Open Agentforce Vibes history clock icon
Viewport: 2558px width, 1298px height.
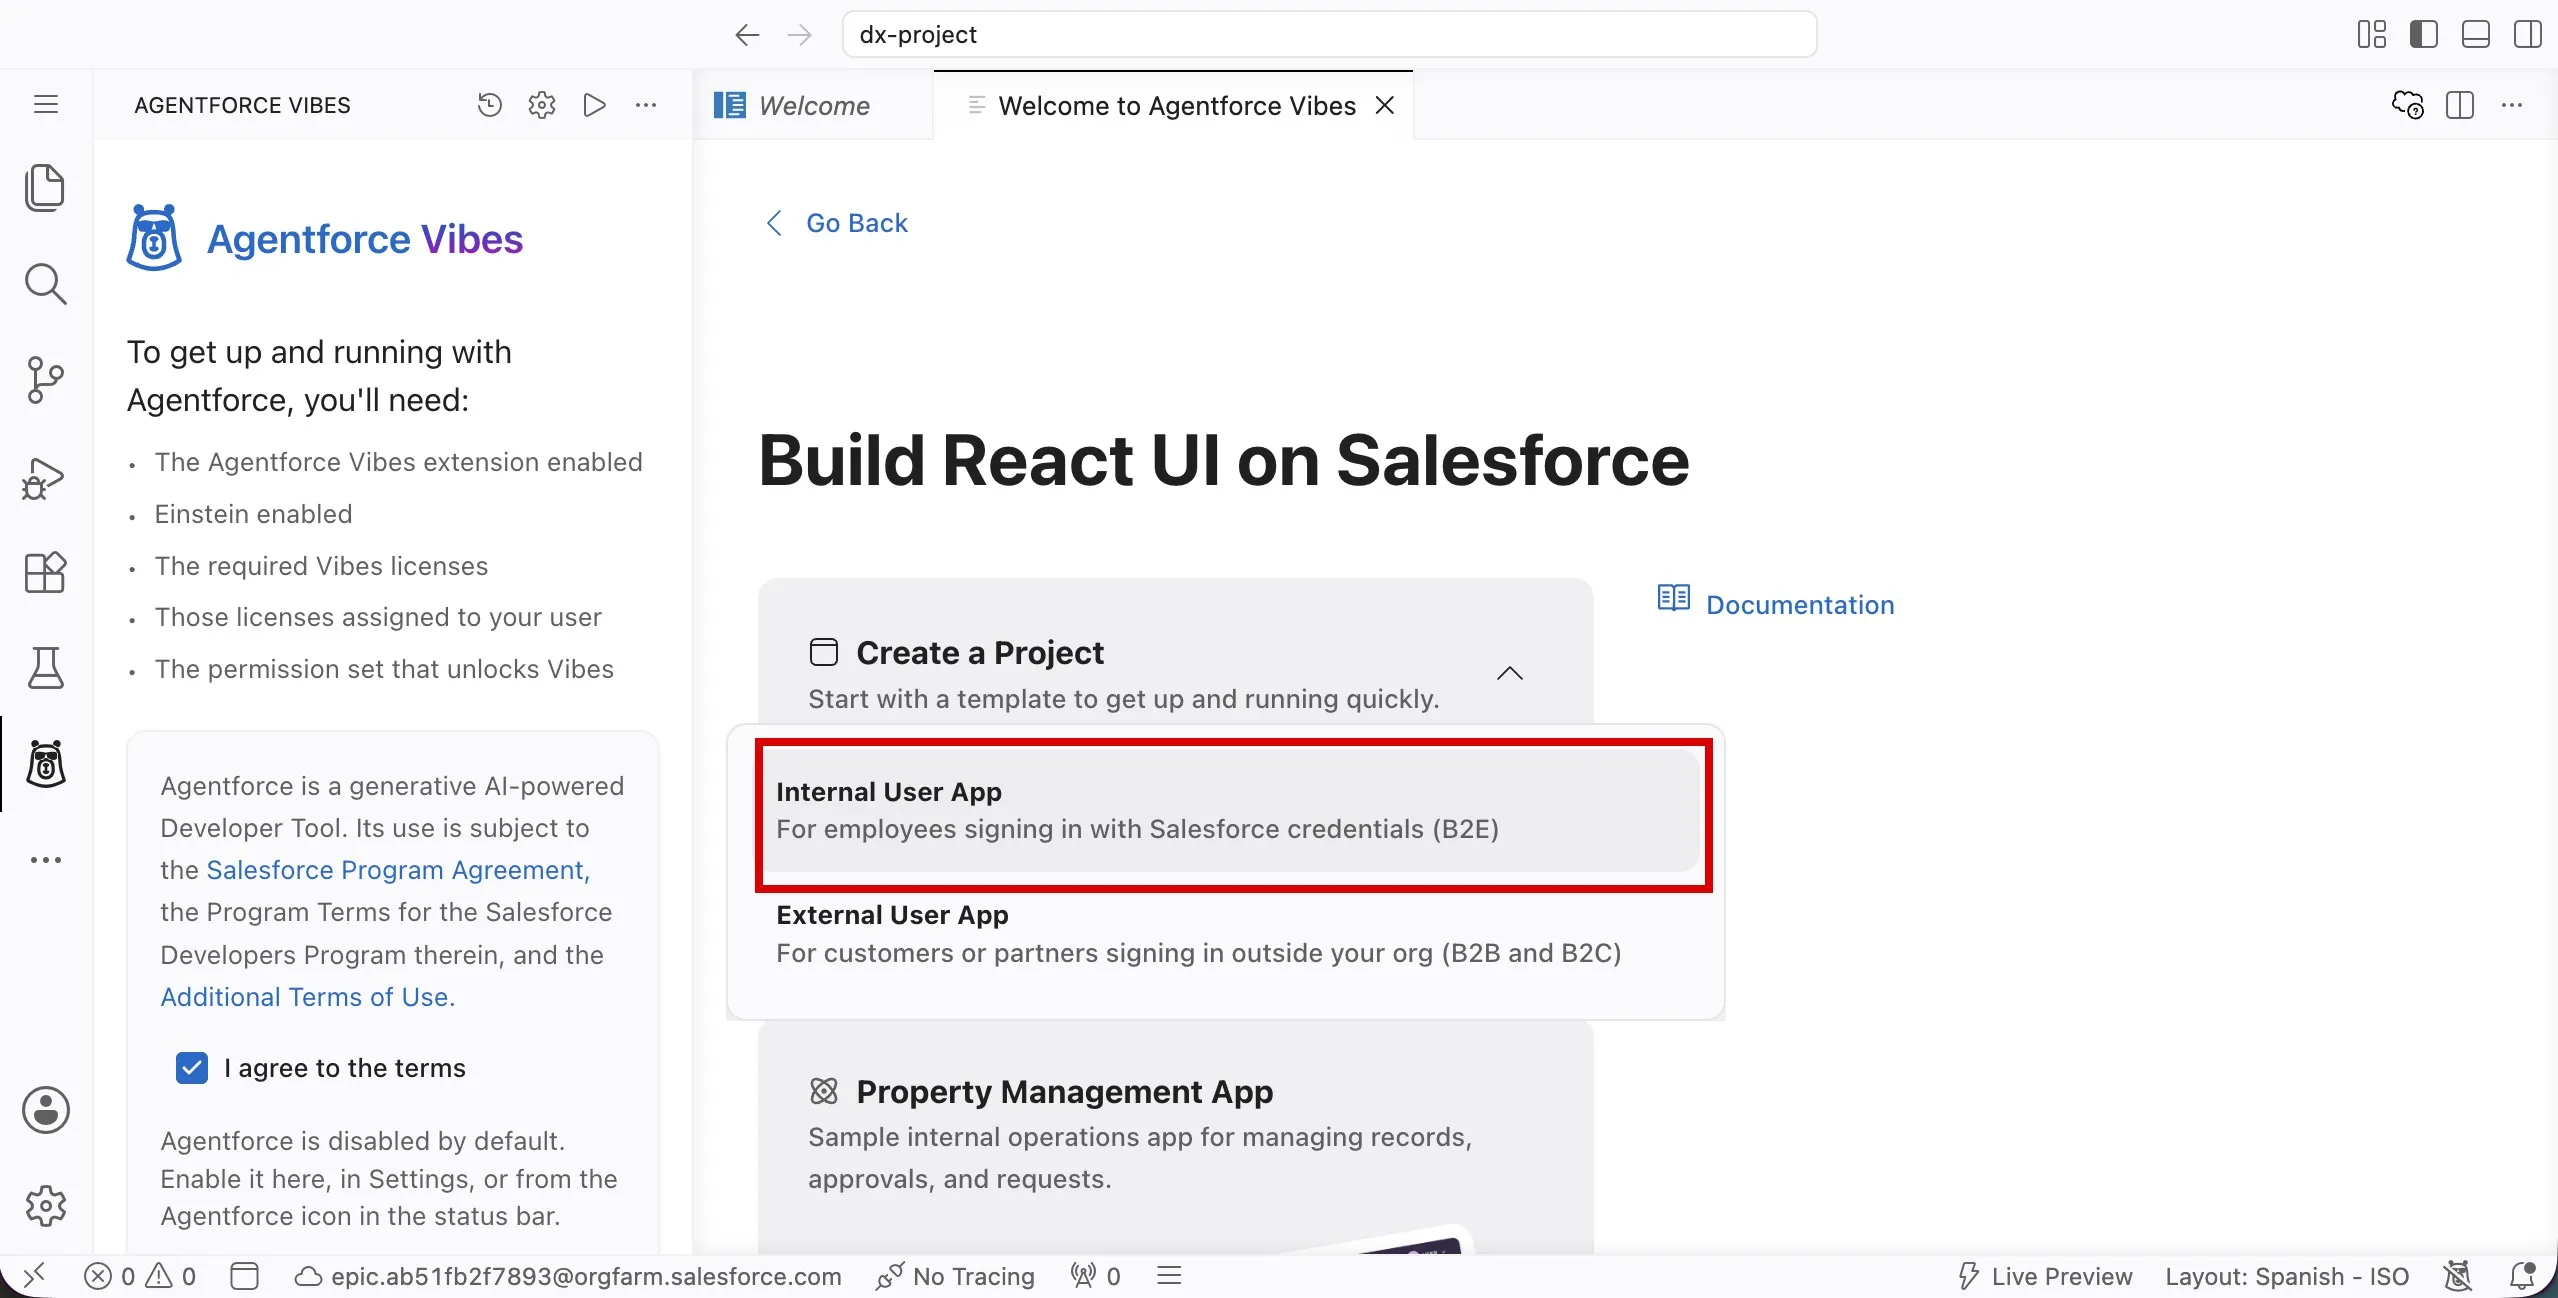point(489,105)
